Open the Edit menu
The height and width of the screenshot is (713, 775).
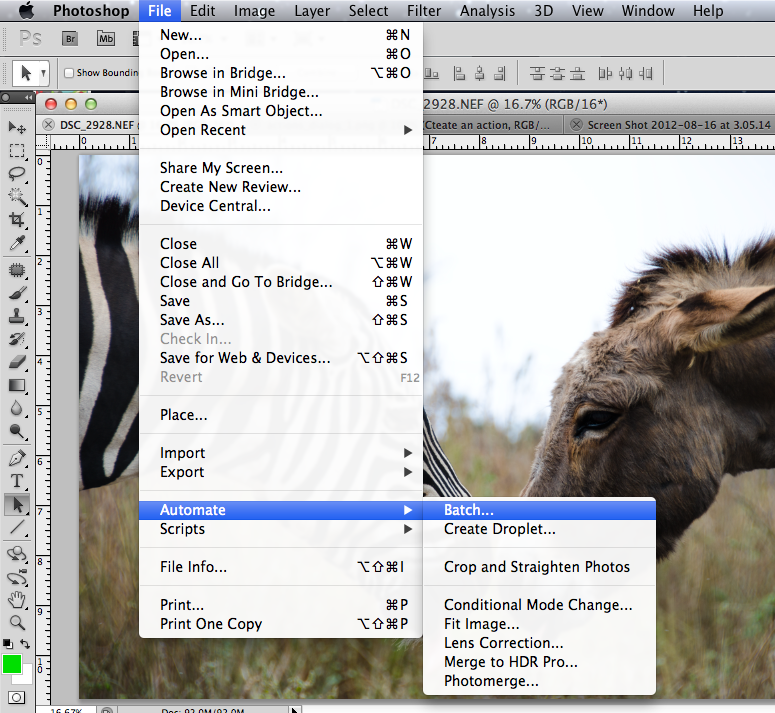[x=202, y=11]
